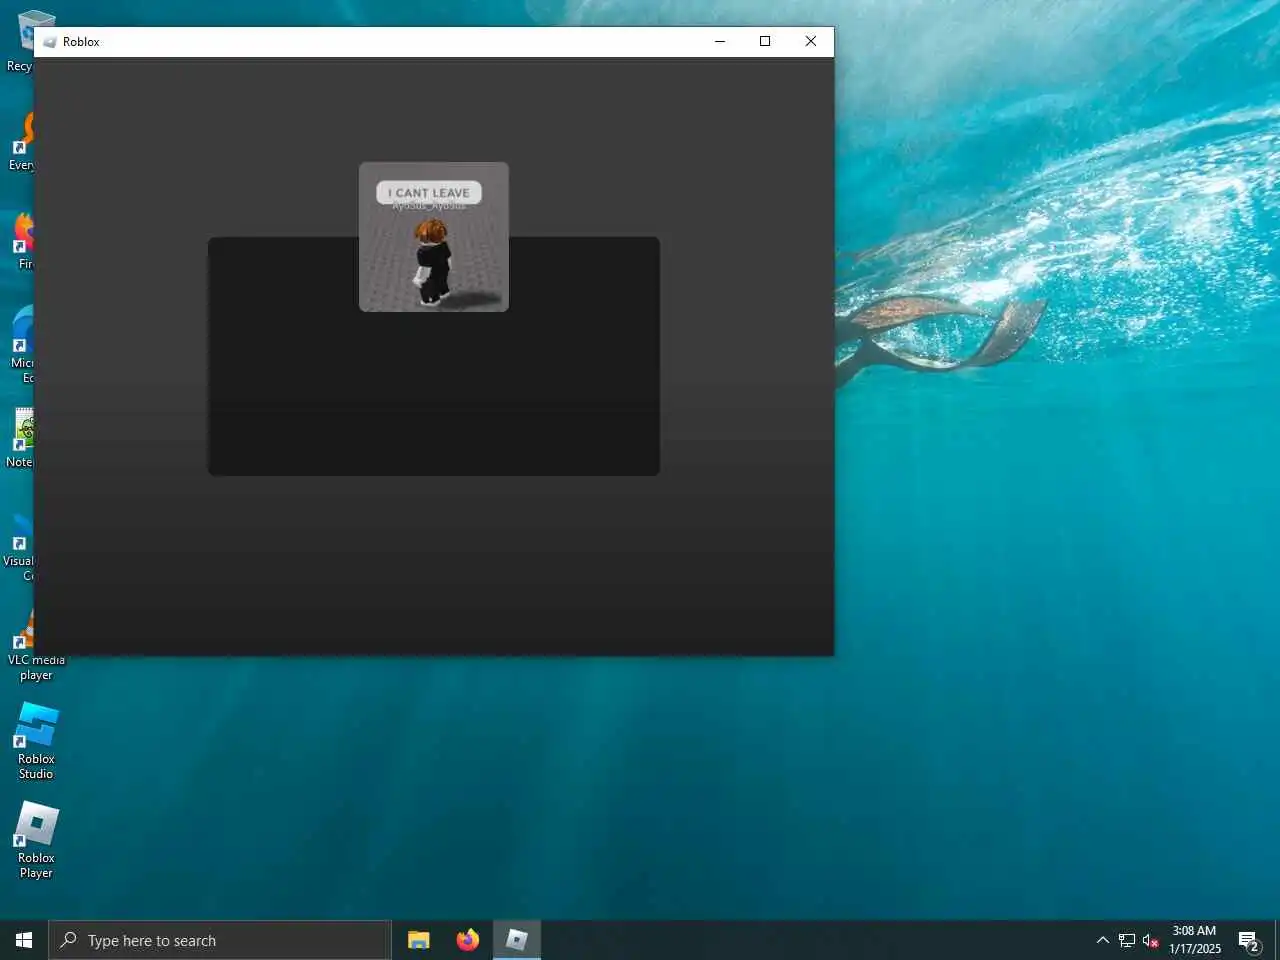Open the Notepad++ desktop shortcut
This screenshot has height=960, width=1280.
(18, 438)
